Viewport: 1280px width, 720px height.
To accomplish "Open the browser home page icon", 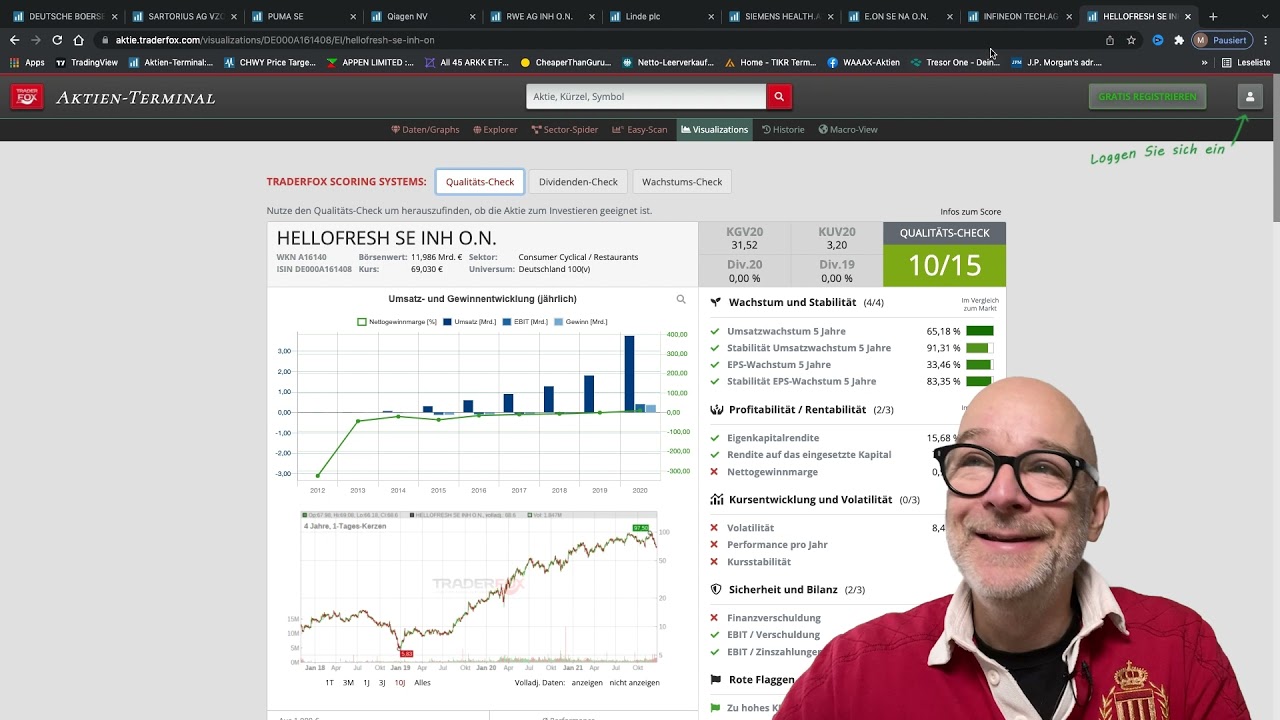I will point(79,40).
